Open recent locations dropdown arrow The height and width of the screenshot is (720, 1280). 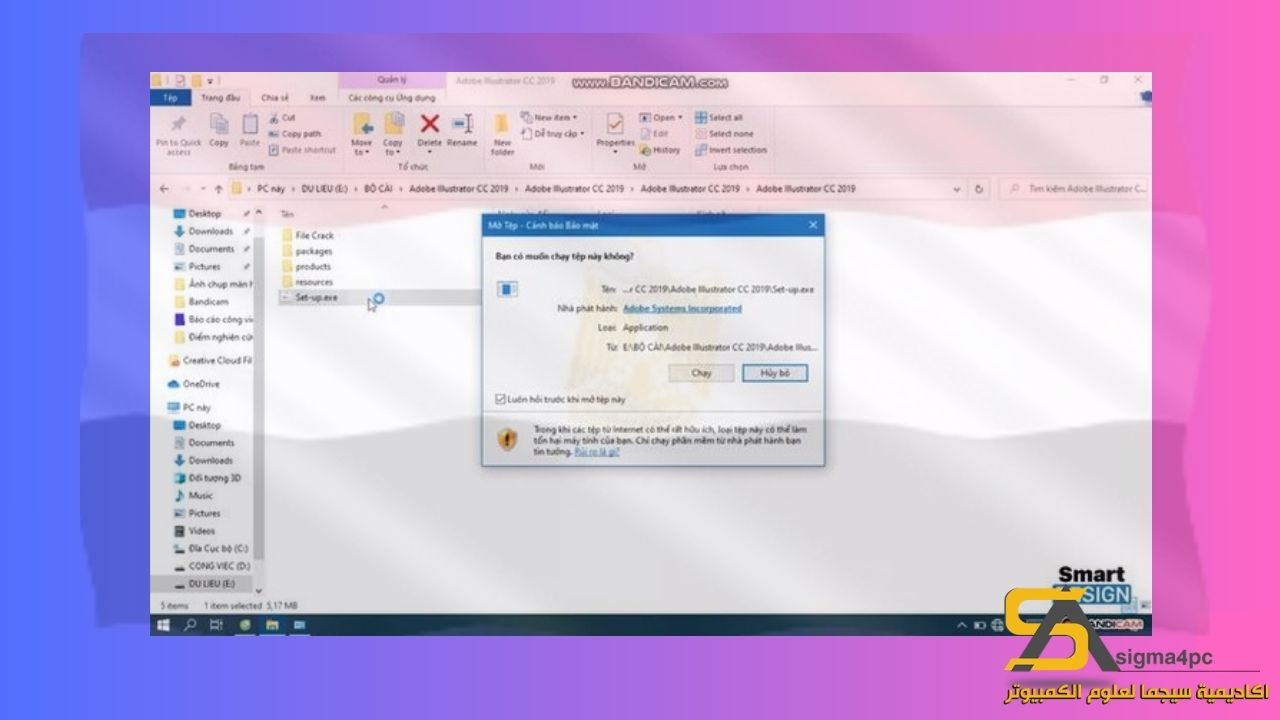pyautogui.click(x=202, y=188)
